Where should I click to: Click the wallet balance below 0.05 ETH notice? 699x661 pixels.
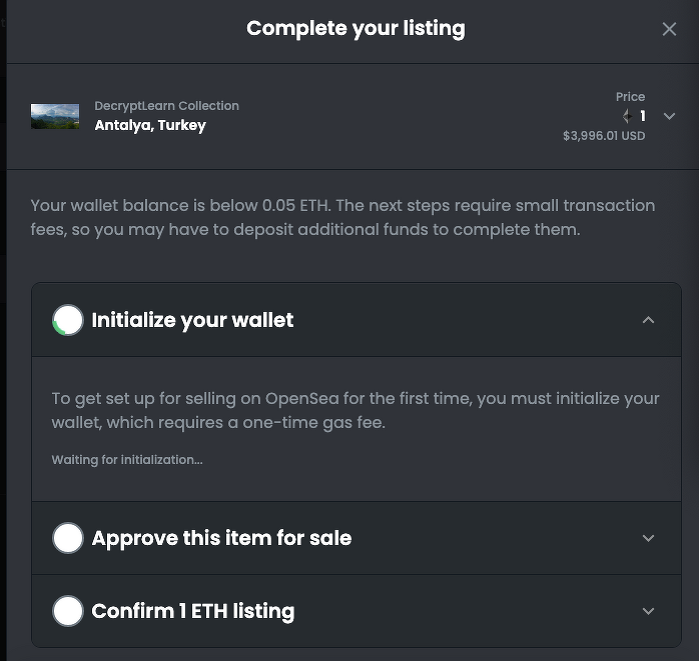[343, 217]
